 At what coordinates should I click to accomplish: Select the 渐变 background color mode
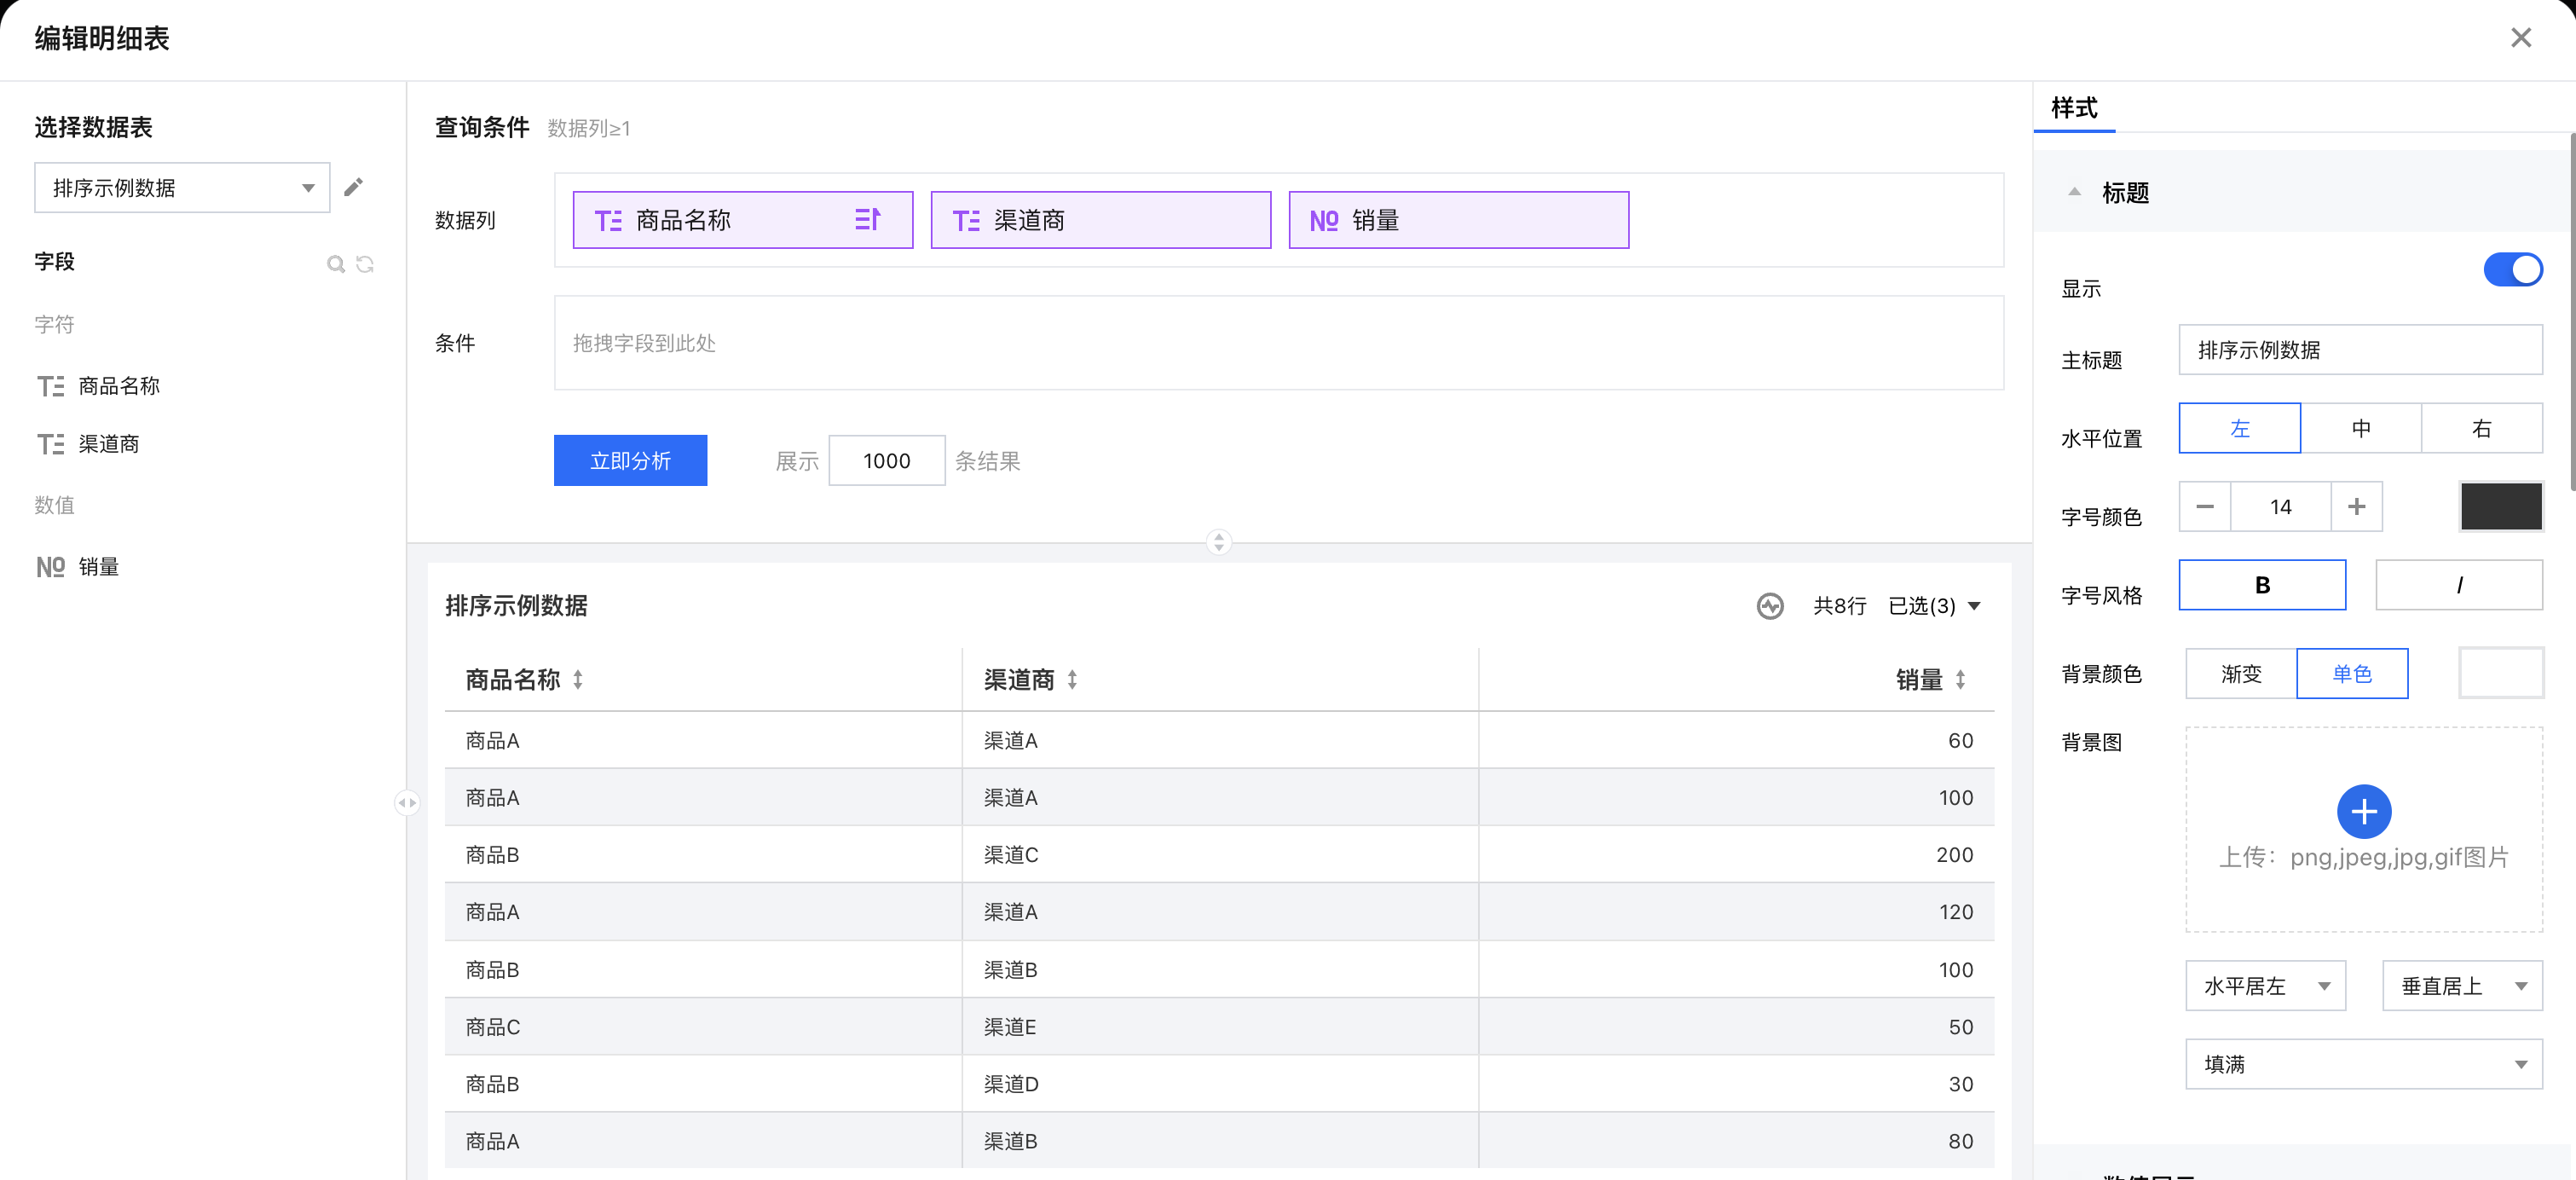[x=2241, y=674]
